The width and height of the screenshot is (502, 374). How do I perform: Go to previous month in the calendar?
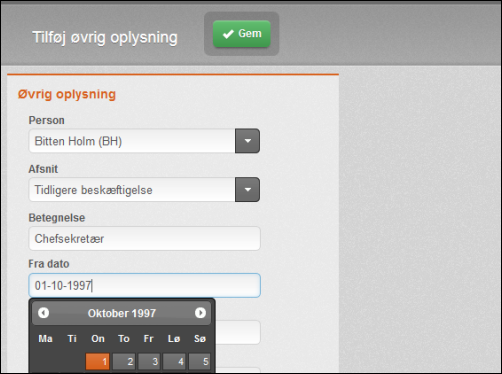[x=44, y=313]
